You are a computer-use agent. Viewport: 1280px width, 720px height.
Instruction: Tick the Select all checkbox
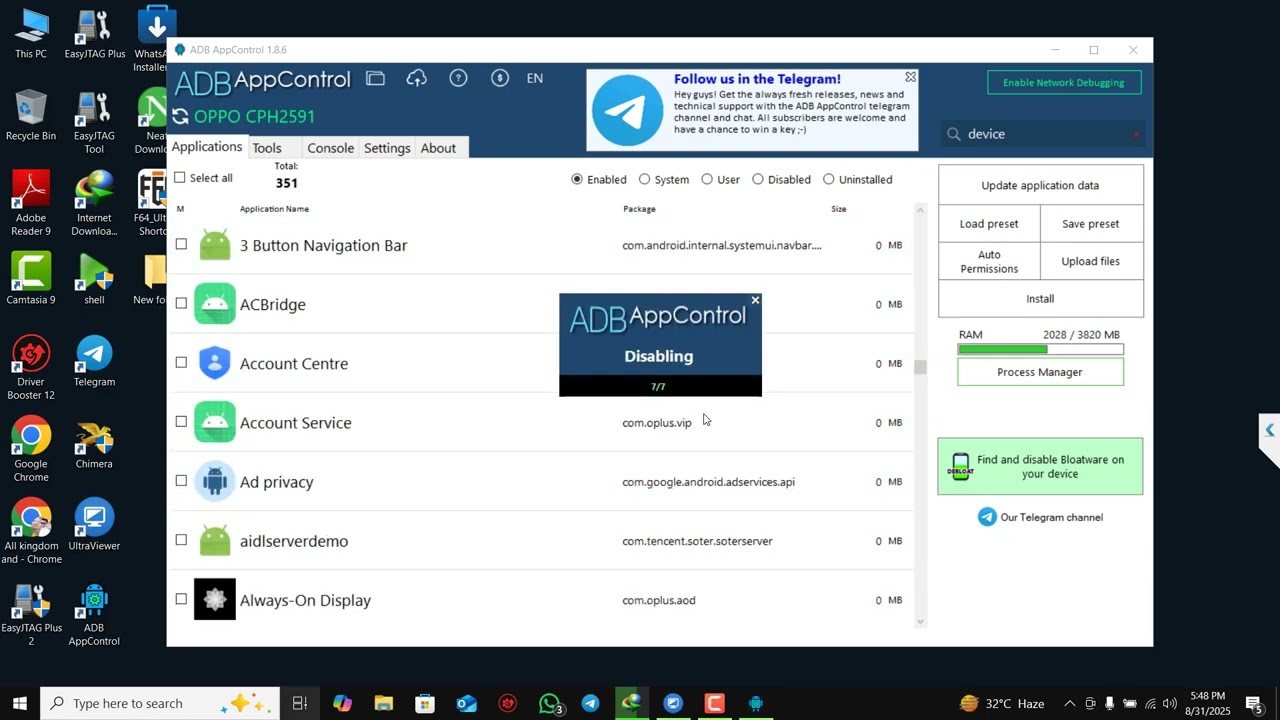pyautogui.click(x=180, y=177)
